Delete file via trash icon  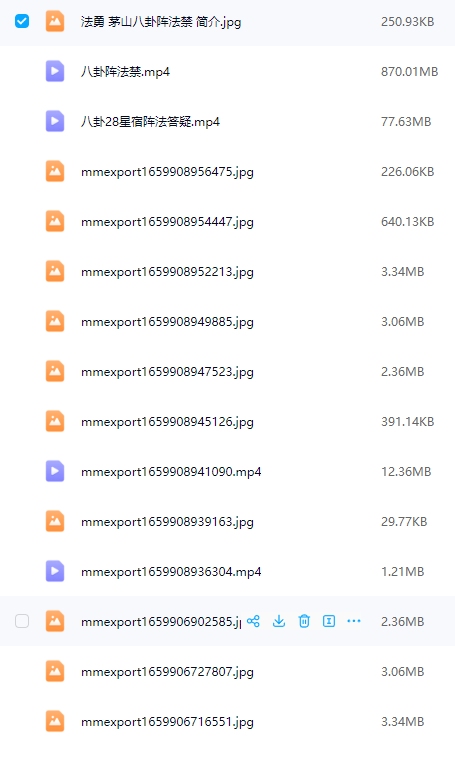(304, 621)
